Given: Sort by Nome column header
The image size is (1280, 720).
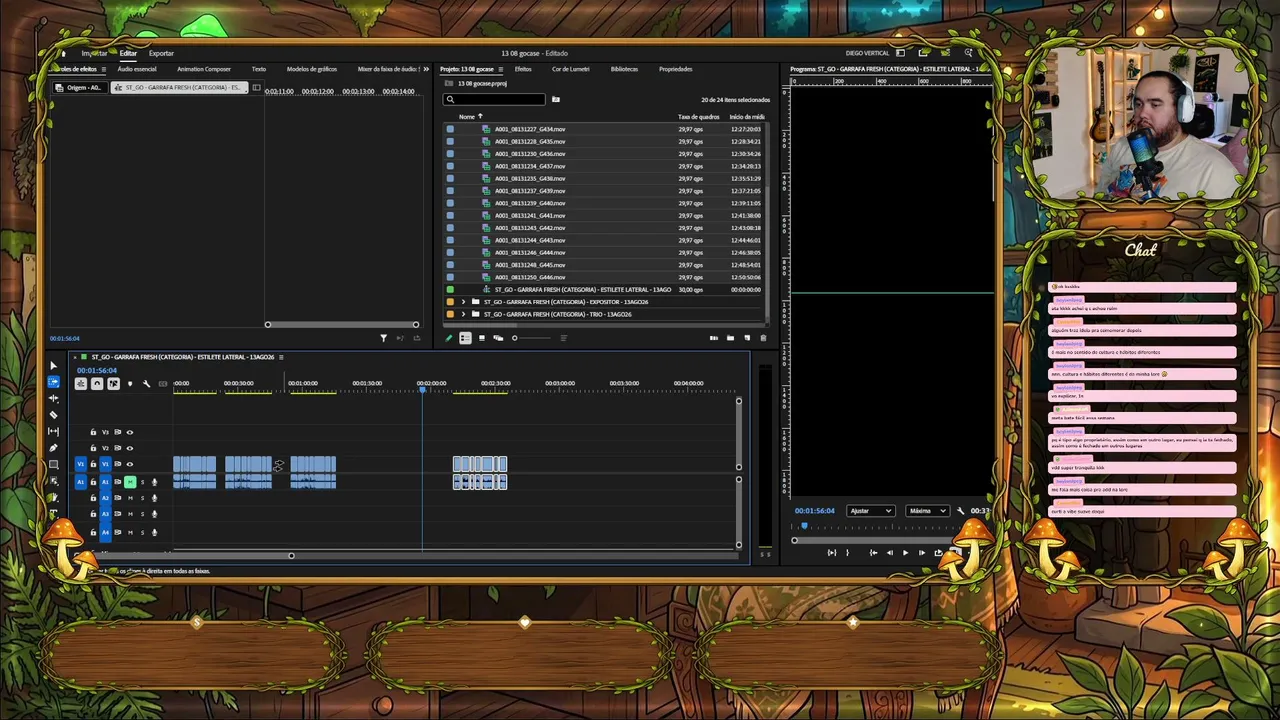Looking at the screenshot, I should (467, 117).
